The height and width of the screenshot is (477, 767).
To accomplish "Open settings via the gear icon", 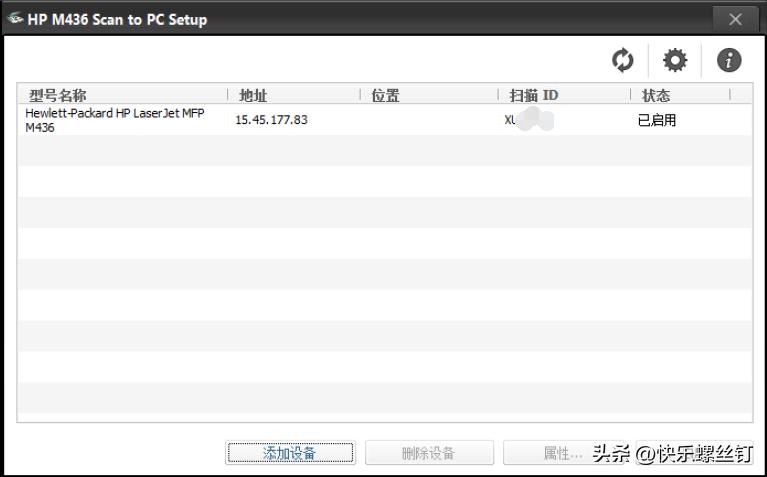I will pos(676,61).
